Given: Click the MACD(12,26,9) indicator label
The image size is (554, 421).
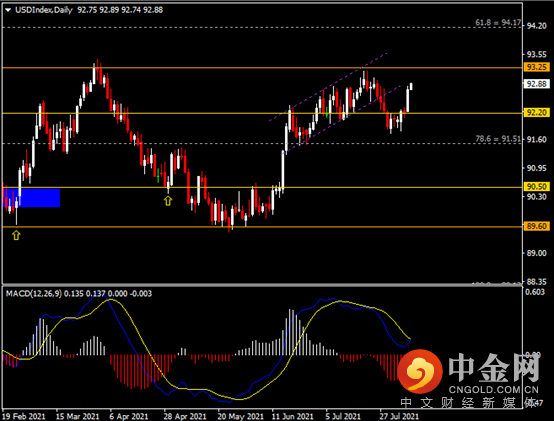Looking at the screenshot, I should [34, 293].
